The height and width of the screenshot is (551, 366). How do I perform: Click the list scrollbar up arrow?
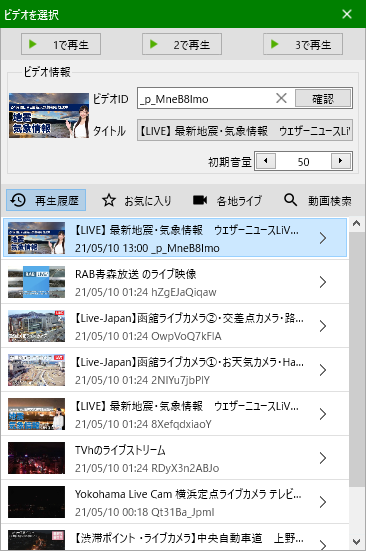click(357, 223)
